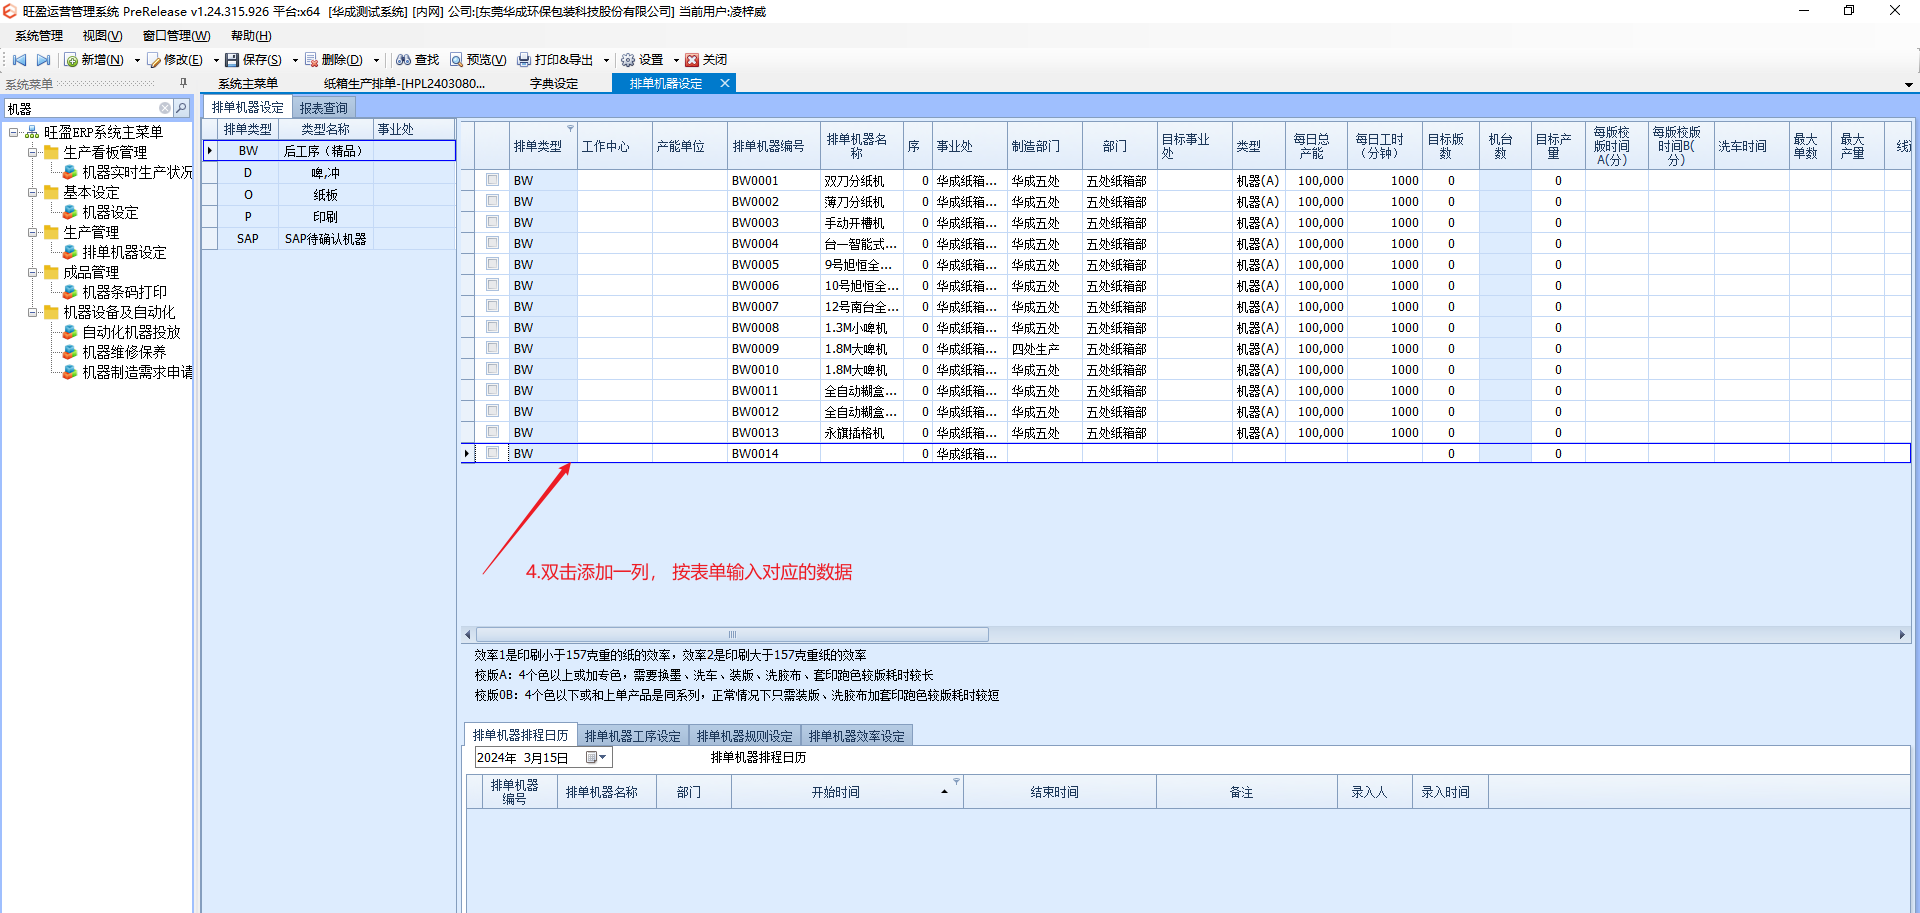Select the 啤,冲 type row D

pyautogui.click(x=329, y=173)
